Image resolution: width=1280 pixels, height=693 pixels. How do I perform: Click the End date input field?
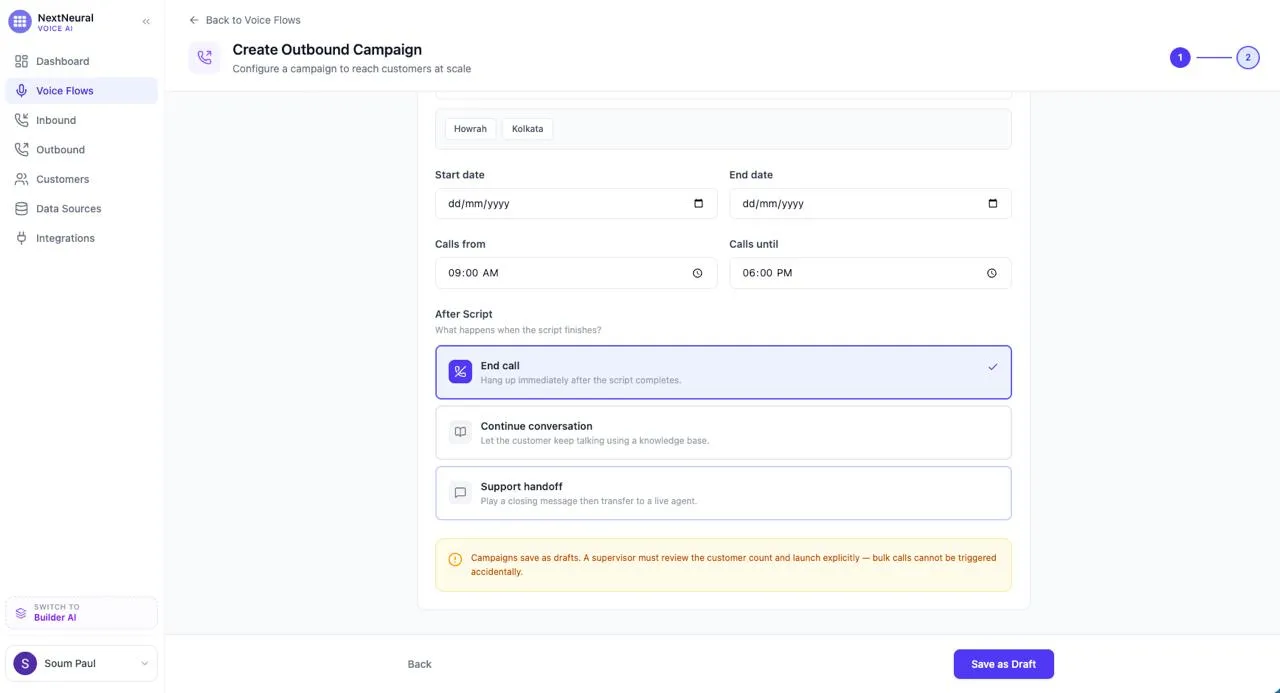click(870, 203)
